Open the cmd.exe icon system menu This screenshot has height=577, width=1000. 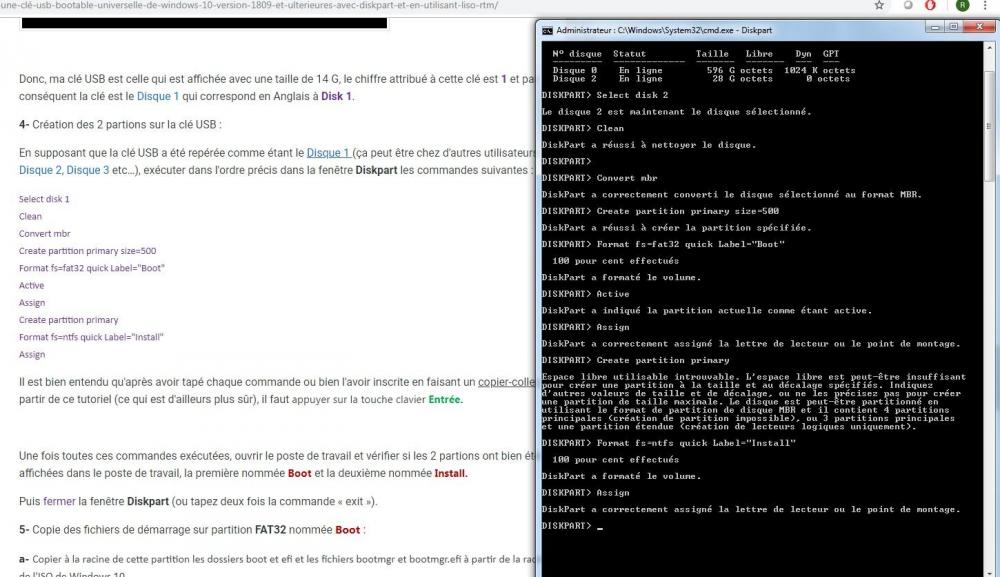(x=547, y=31)
